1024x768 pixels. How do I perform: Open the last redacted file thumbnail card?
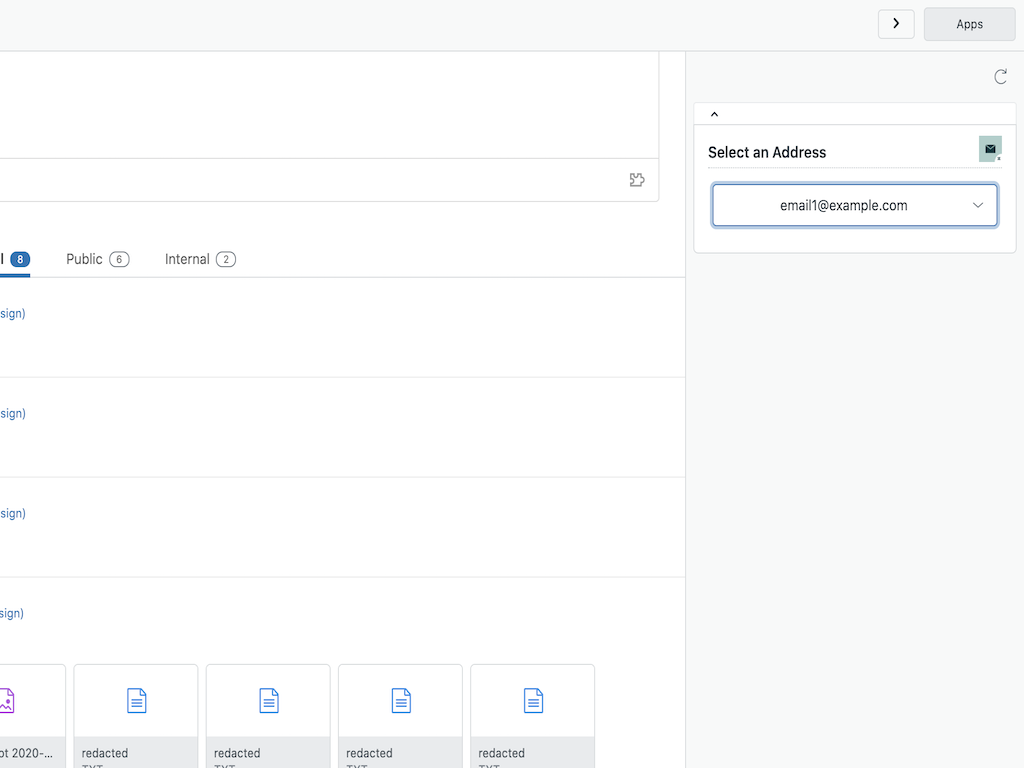click(x=532, y=716)
